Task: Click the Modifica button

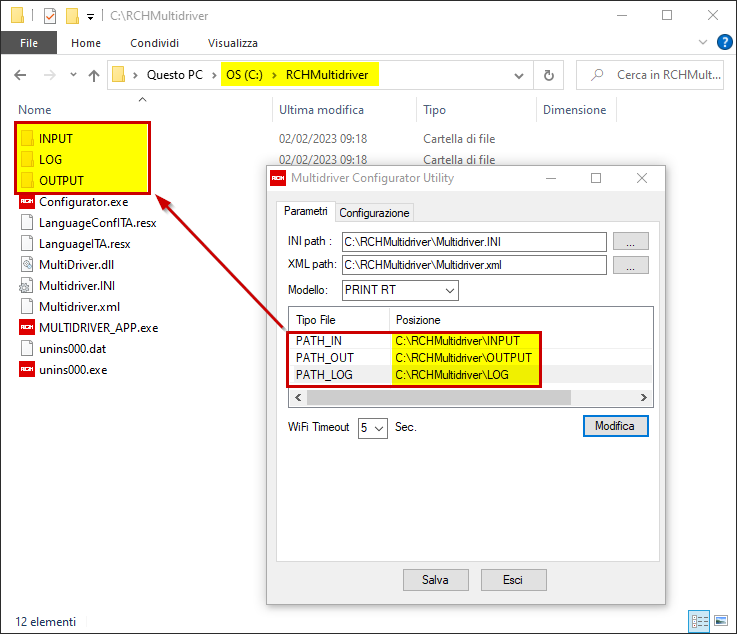Action: tap(616, 426)
